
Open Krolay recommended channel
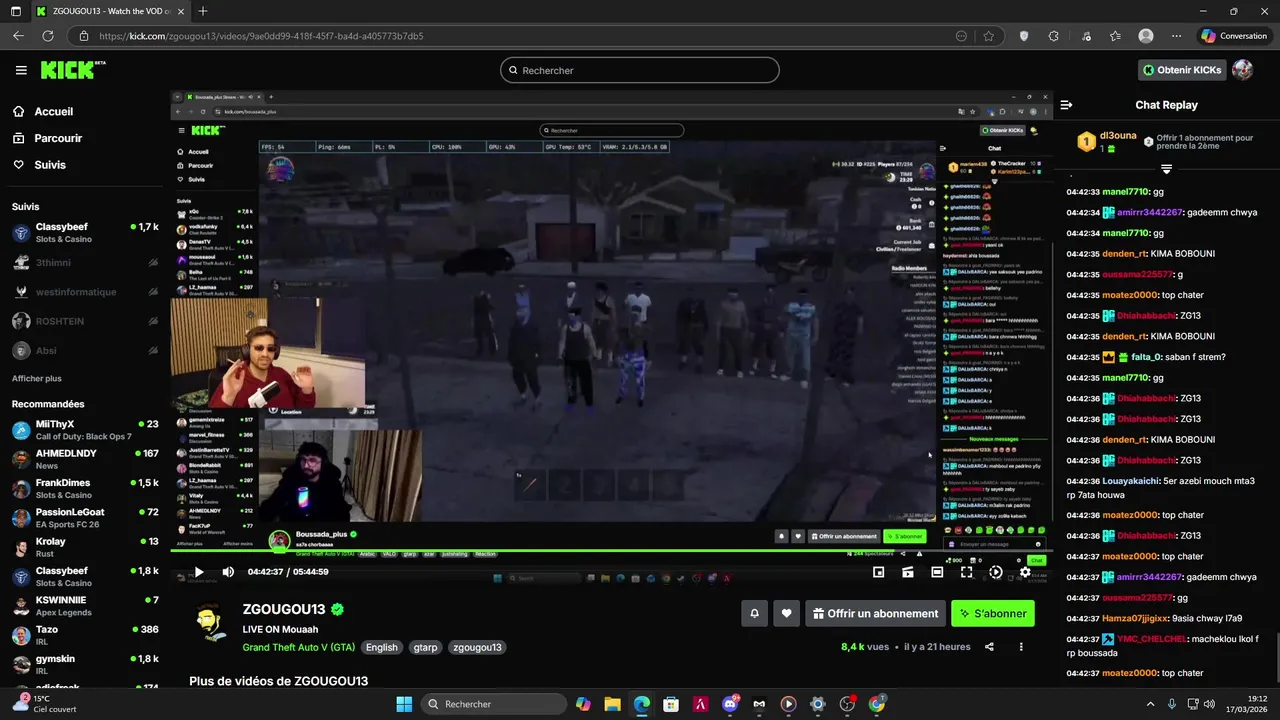click(85, 547)
